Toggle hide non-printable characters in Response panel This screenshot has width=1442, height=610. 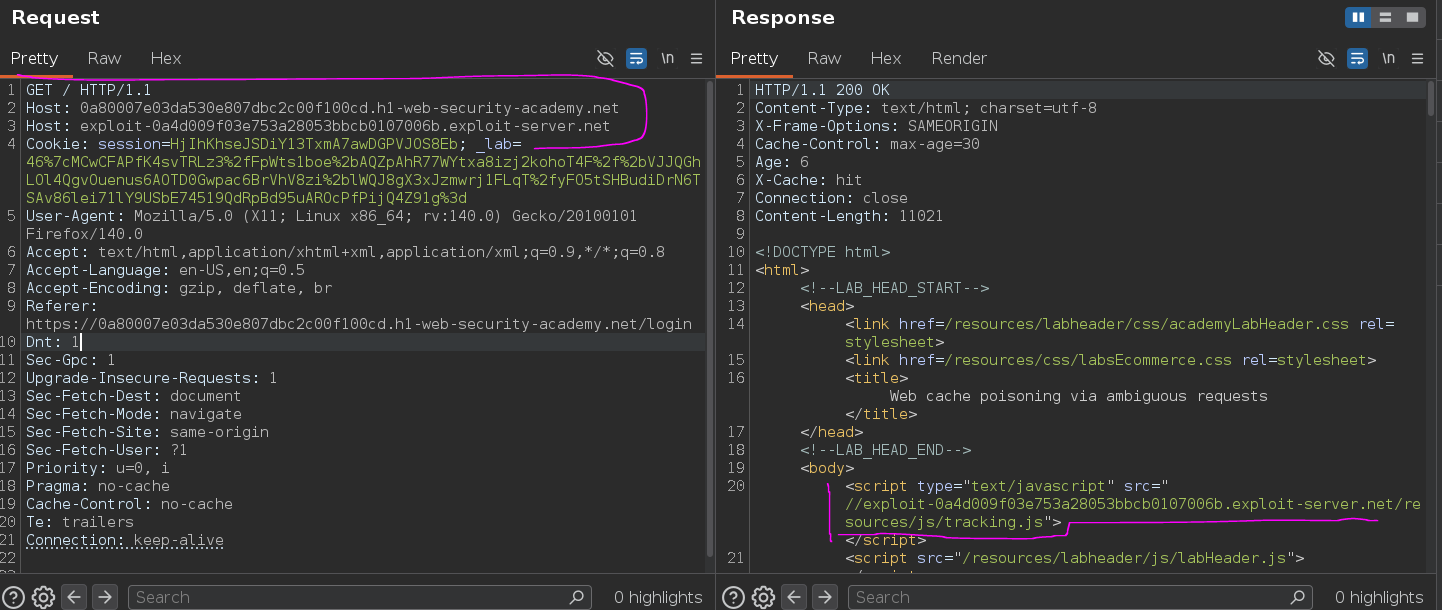coord(1326,58)
